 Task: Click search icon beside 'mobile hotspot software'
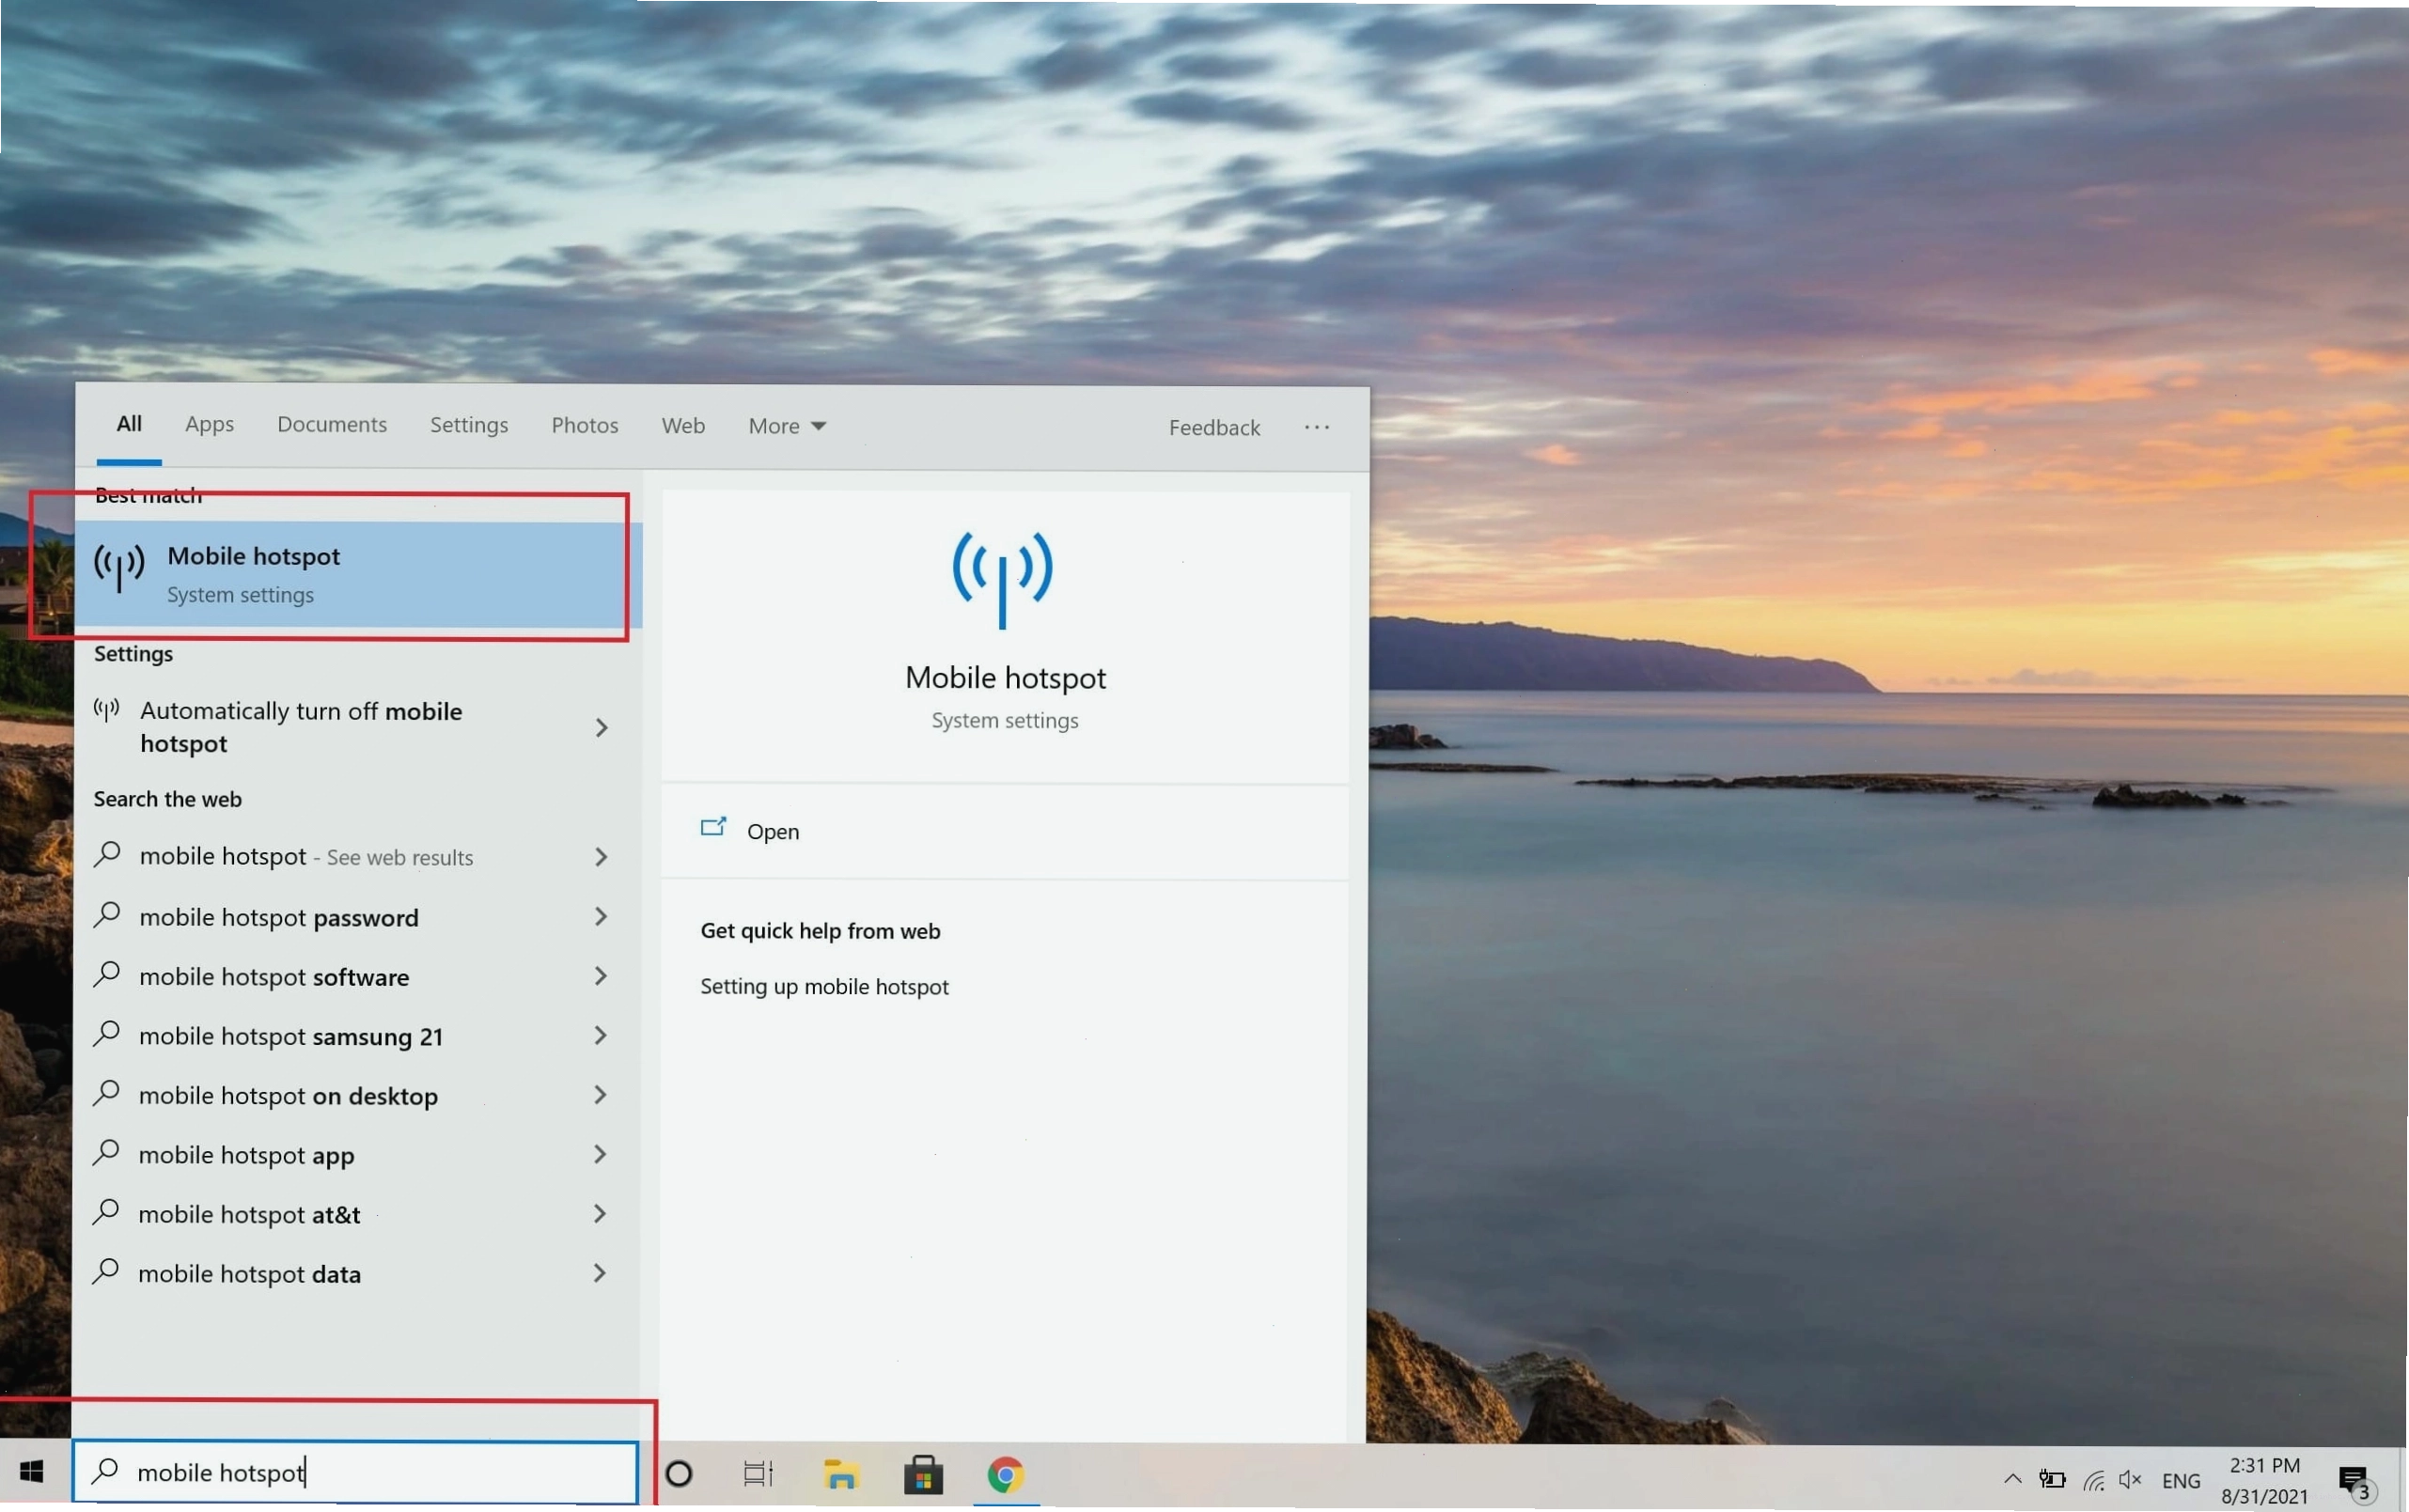point(106,974)
